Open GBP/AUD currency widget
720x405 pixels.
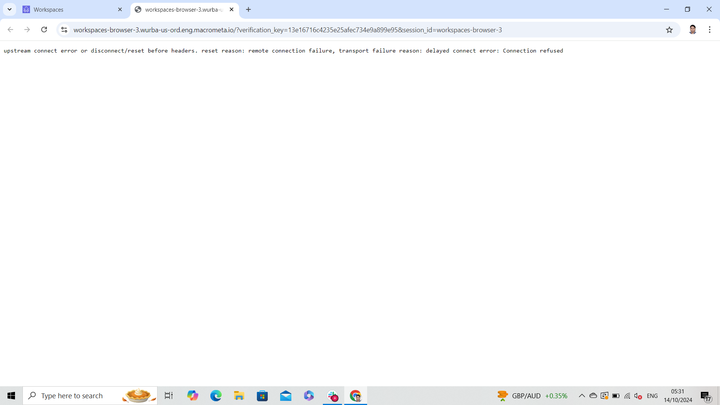[x=532, y=395]
